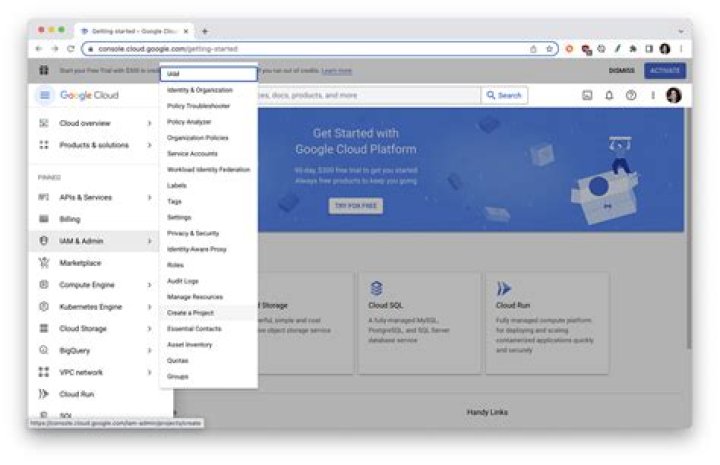This screenshot has height=465, width=720.
Task: Click the Search button
Action: [x=504, y=95]
